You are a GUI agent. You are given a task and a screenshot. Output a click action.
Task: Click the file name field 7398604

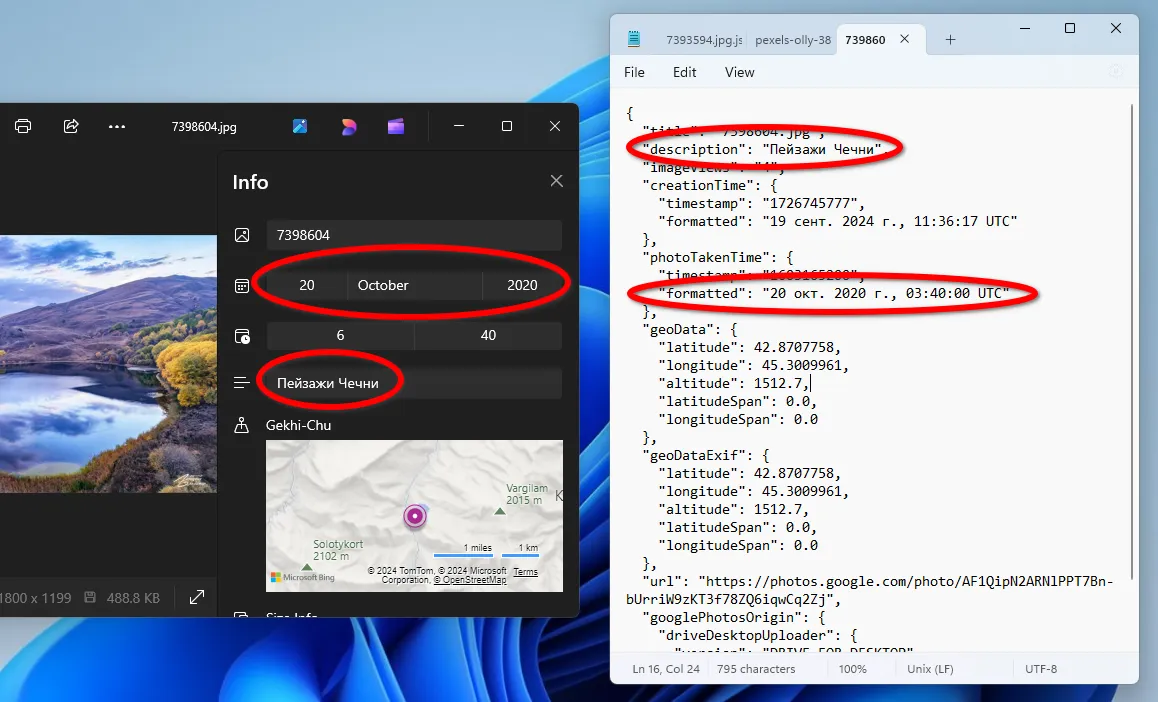coord(413,235)
